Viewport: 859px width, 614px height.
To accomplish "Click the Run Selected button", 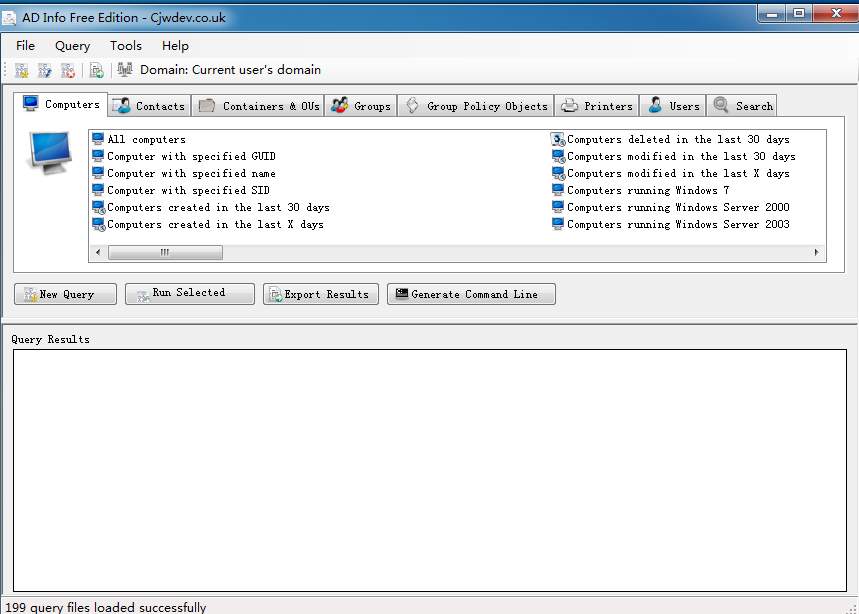I will tap(190, 294).
